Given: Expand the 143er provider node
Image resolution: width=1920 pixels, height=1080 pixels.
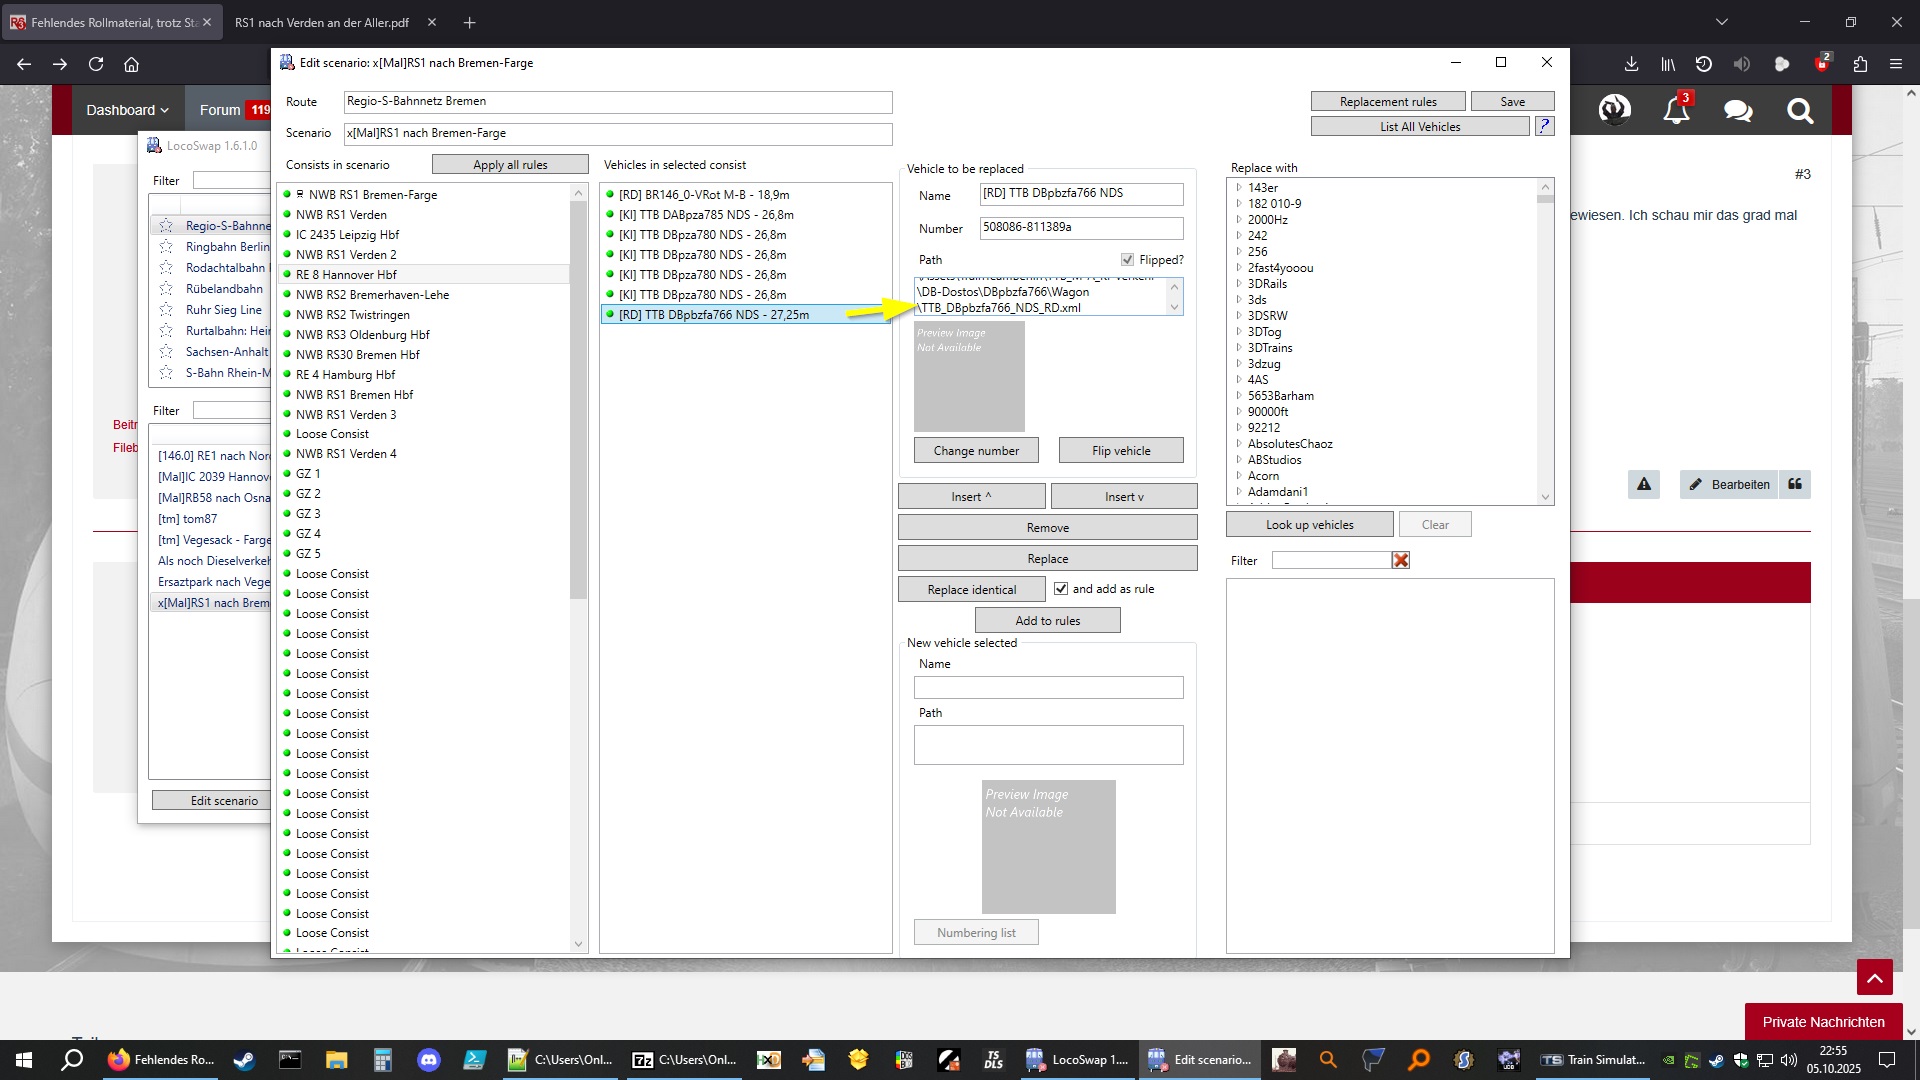Looking at the screenshot, I should tap(1238, 188).
